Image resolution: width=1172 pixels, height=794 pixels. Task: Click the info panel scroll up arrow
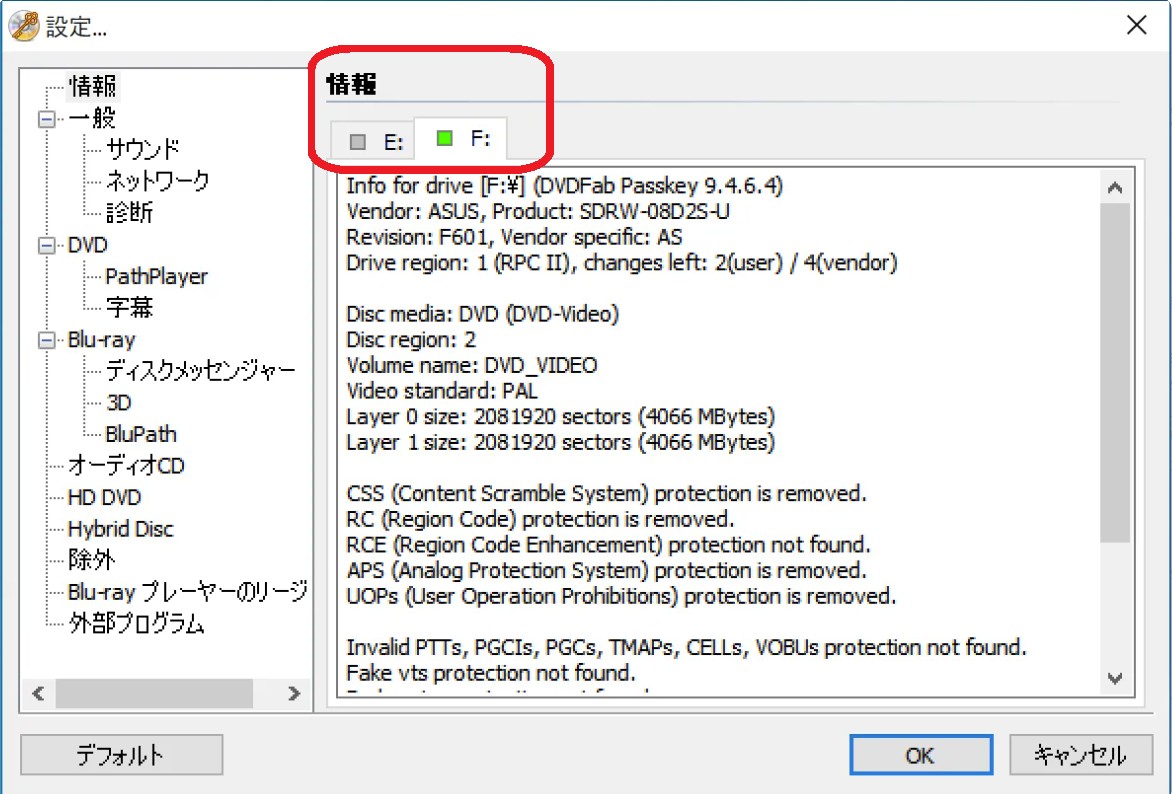(1115, 188)
